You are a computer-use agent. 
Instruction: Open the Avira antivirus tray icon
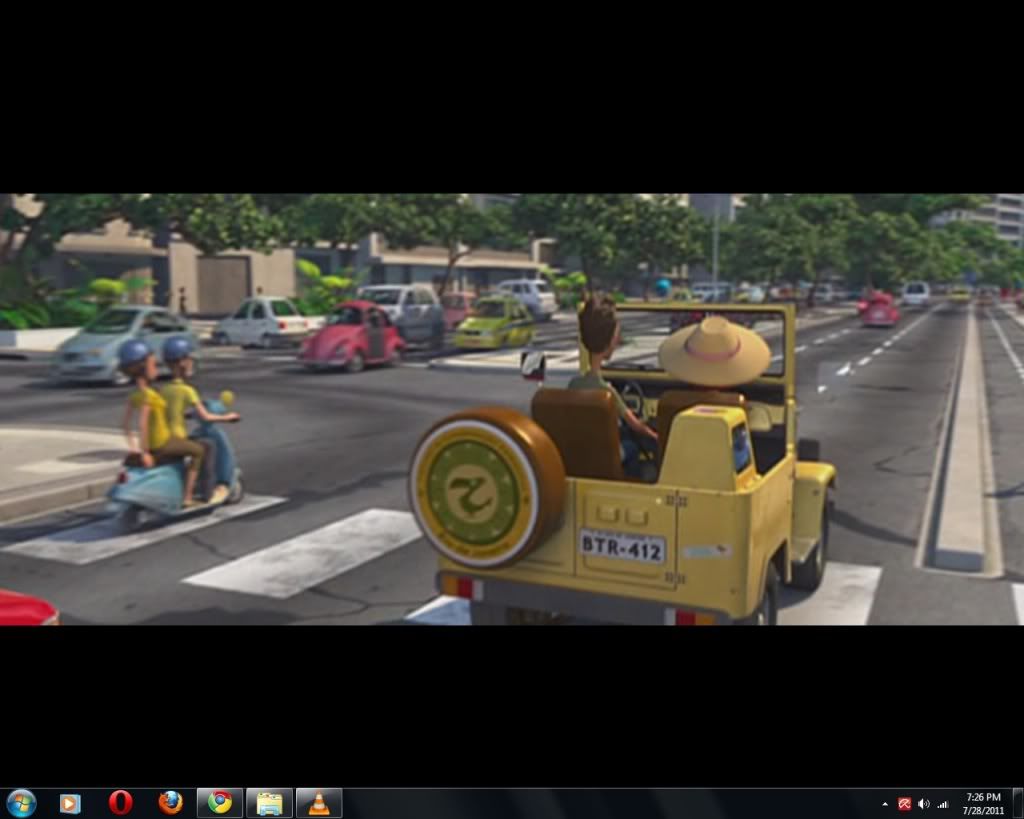(904, 804)
